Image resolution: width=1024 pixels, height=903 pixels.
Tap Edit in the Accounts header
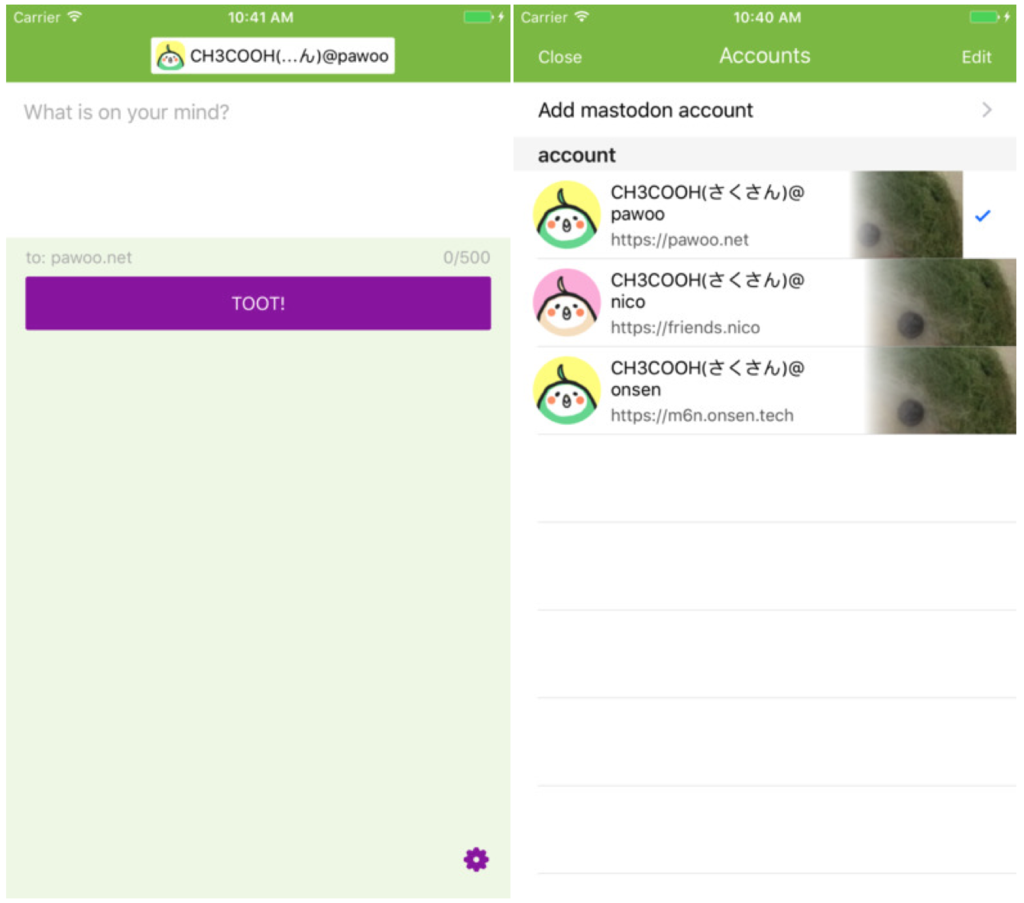[x=976, y=57]
